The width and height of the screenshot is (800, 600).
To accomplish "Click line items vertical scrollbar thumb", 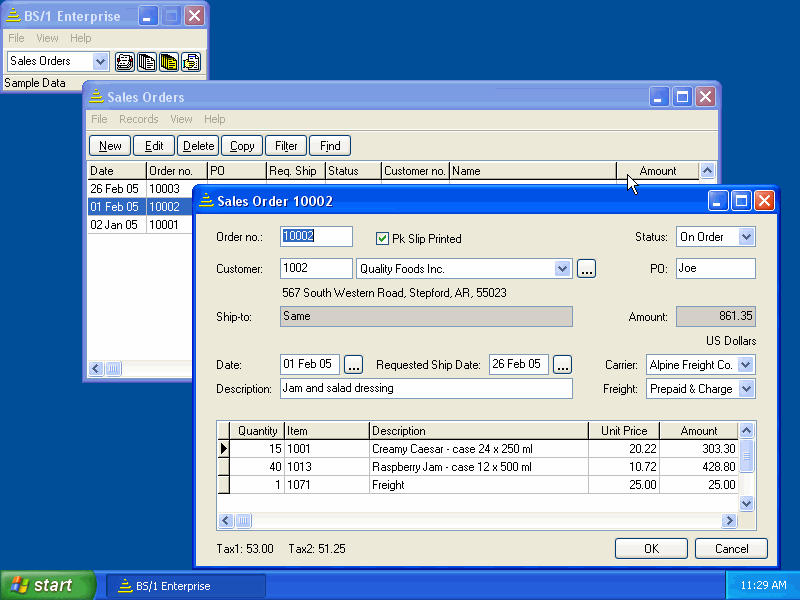I will tap(746, 456).
